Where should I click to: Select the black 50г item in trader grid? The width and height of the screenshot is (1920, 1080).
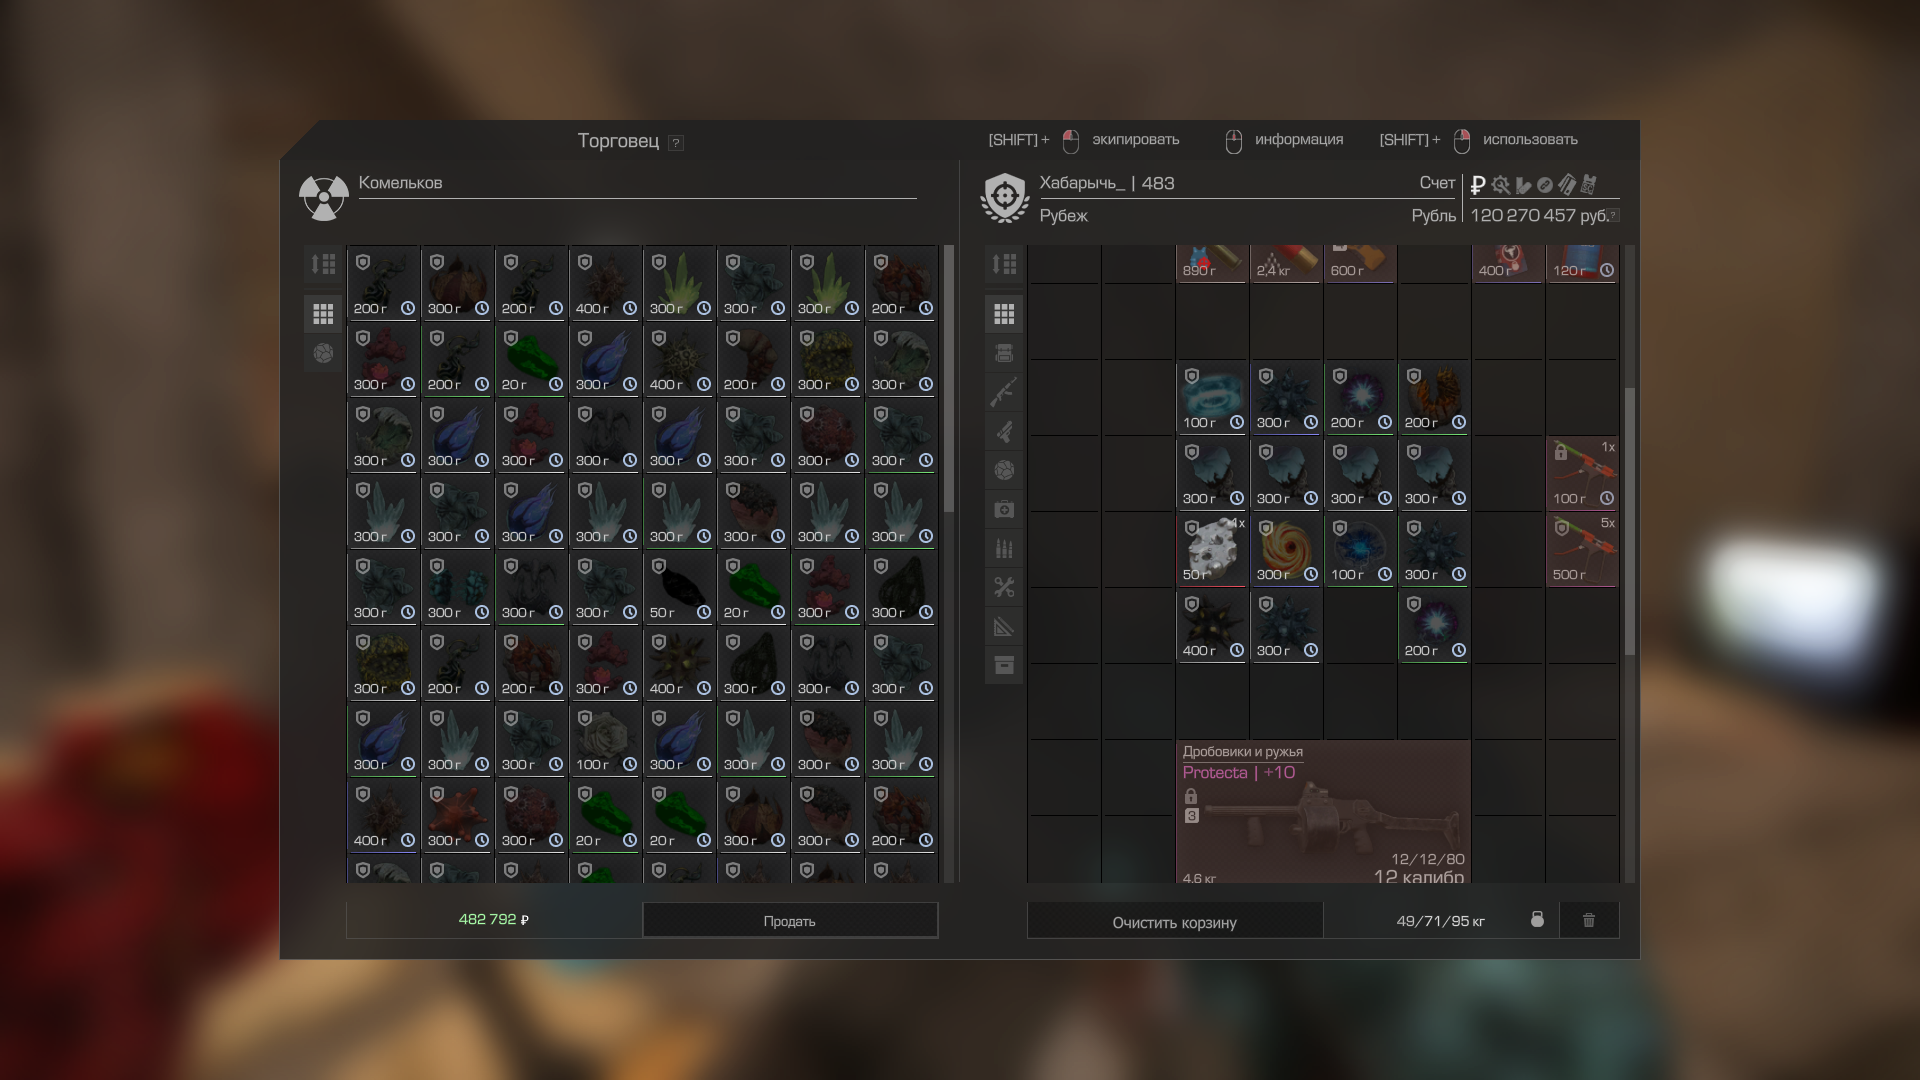click(x=679, y=587)
